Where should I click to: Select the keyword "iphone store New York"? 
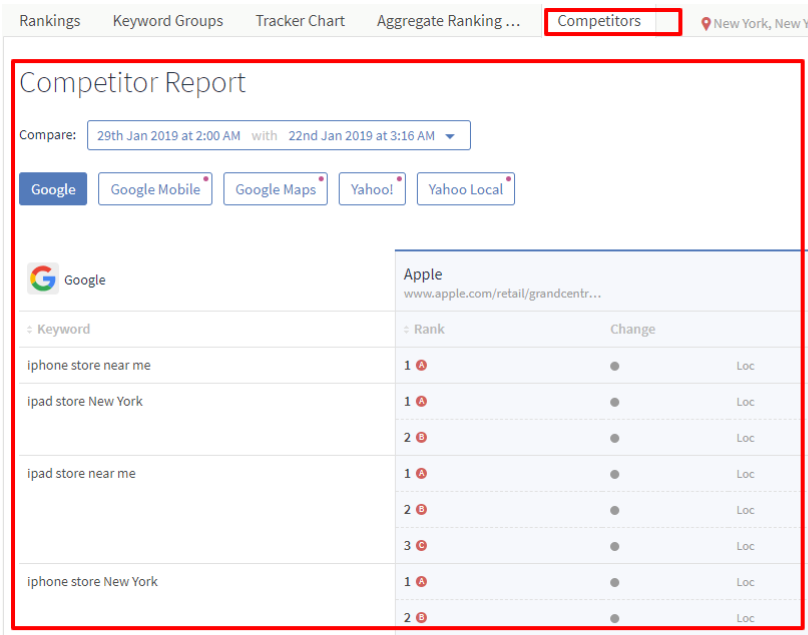(x=92, y=582)
